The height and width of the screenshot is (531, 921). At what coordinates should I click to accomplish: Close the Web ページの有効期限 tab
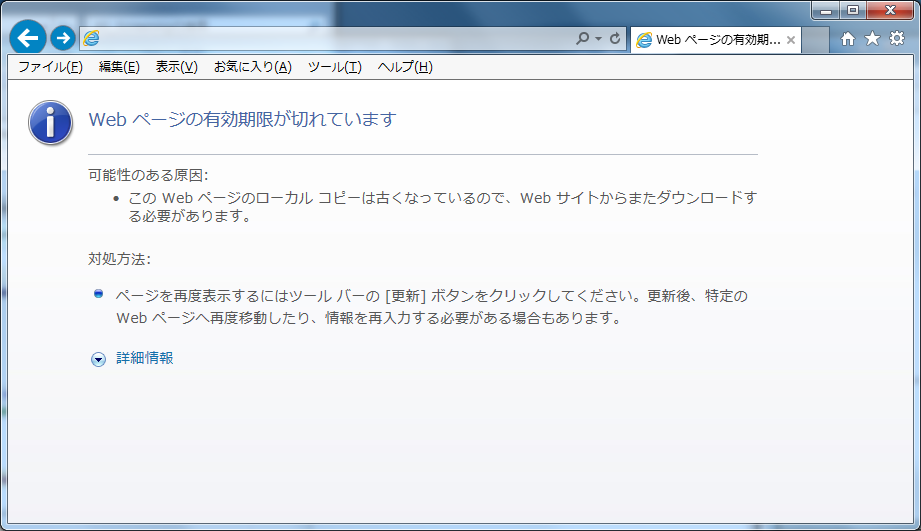(x=791, y=40)
